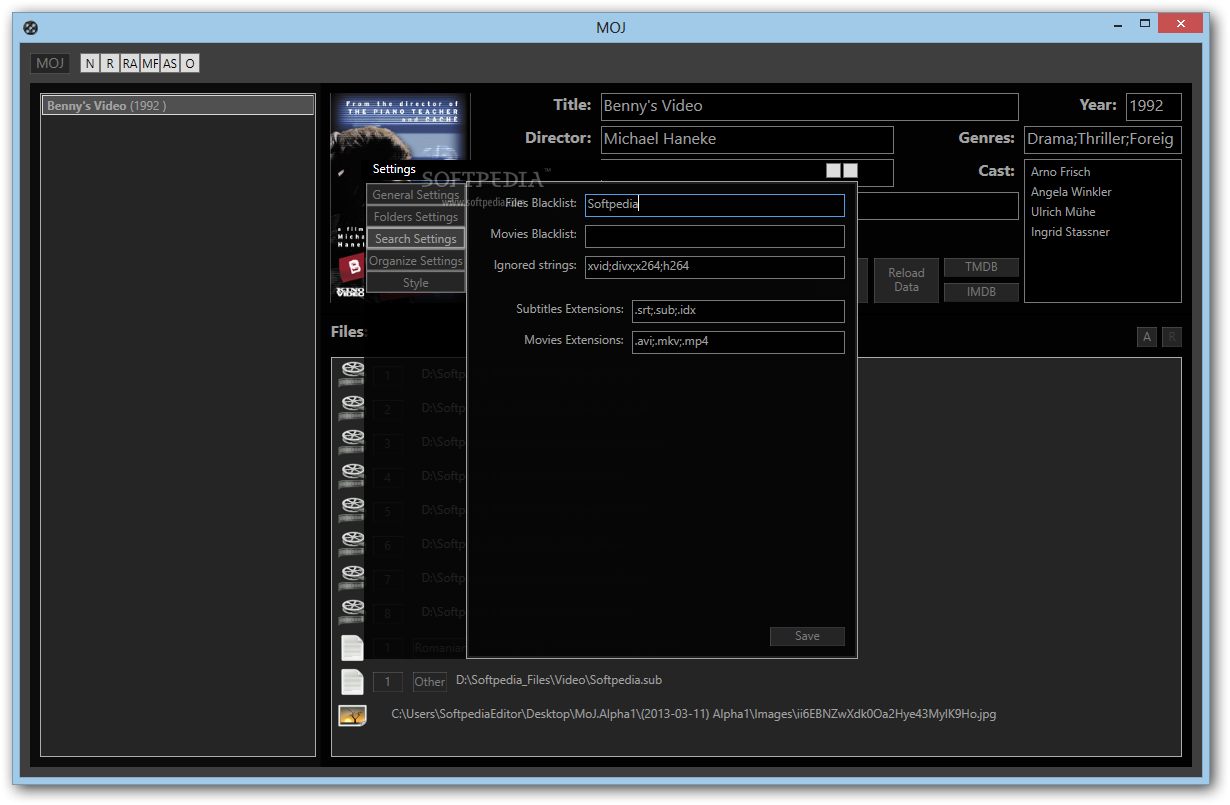
Task: Edit the Subtitles Extensions field
Action: click(738, 311)
